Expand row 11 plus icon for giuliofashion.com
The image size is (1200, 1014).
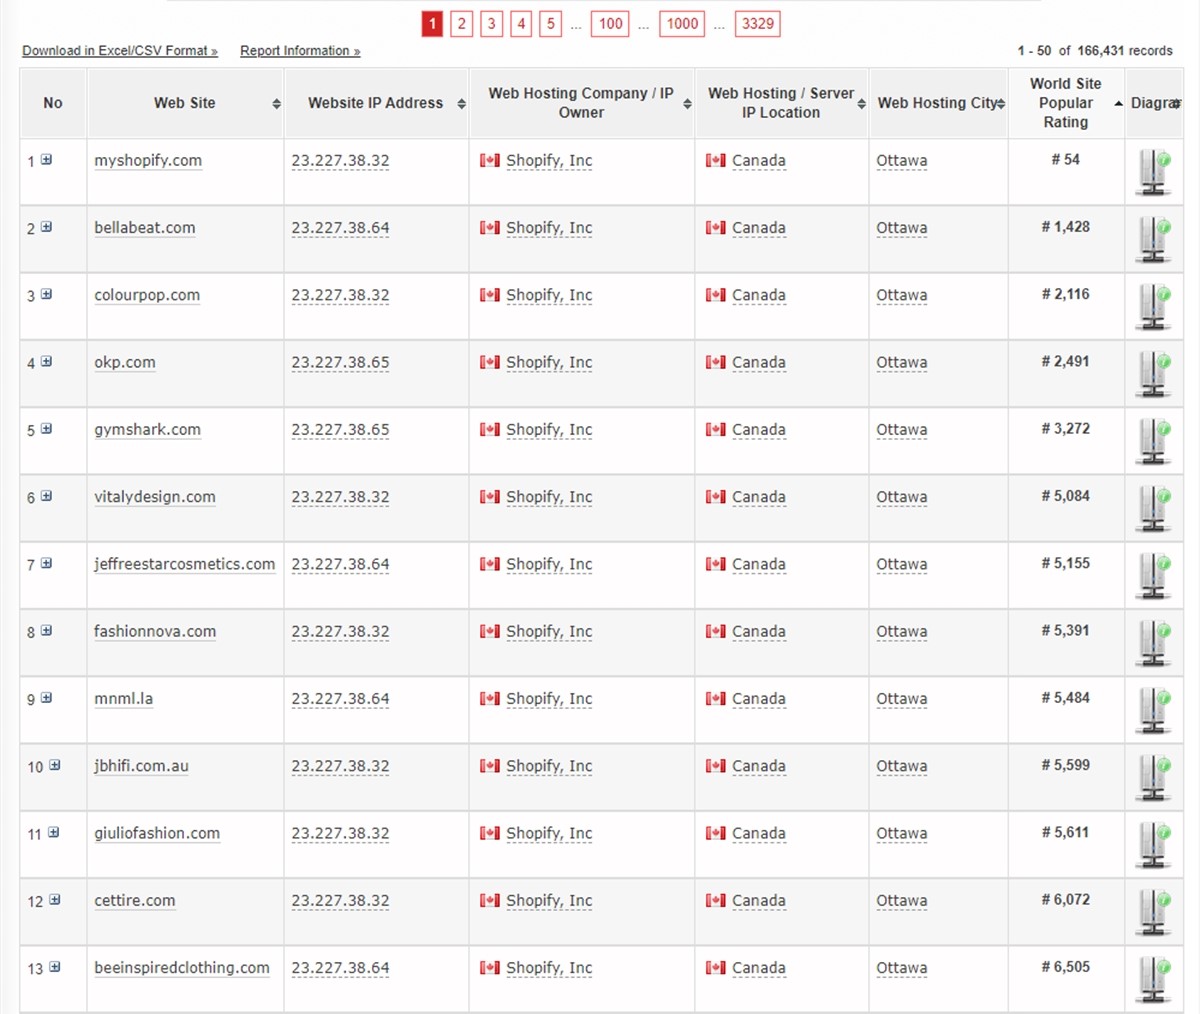(53, 832)
